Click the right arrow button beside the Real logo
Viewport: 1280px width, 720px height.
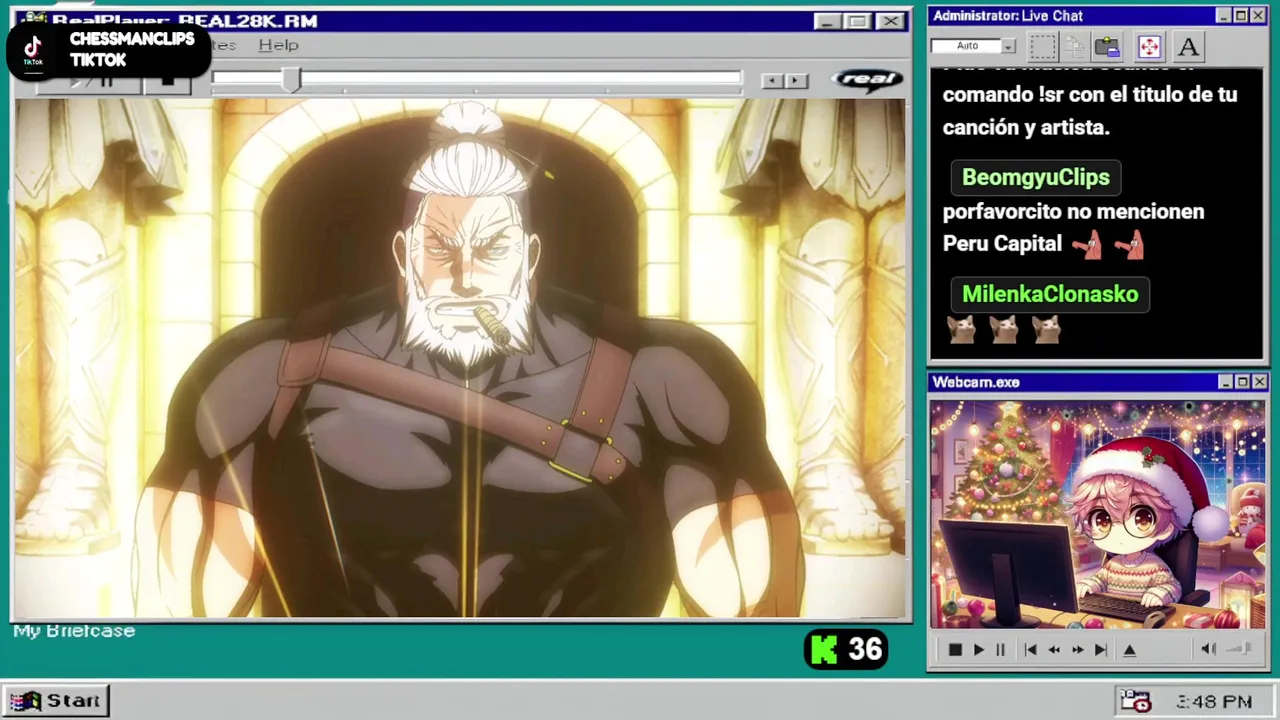click(796, 80)
